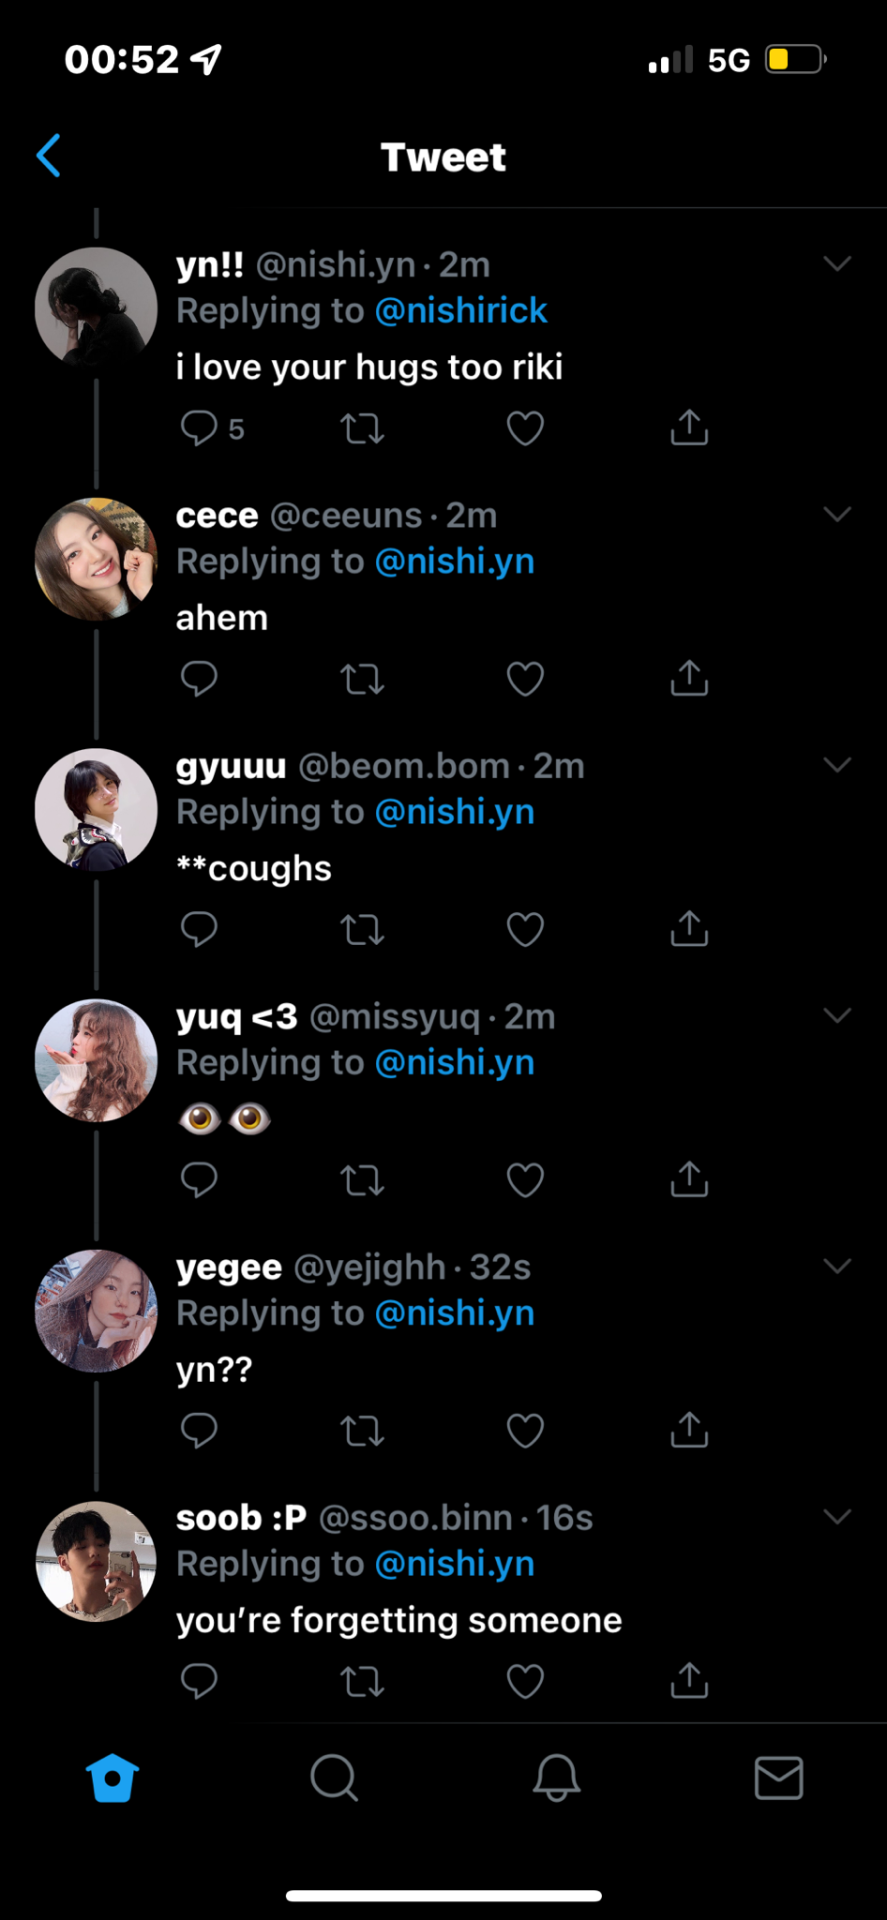Open options chevron on yegee's tweet
This screenshot has width=887, height=1920.
pyautogui.click(x=837, y=1266)
